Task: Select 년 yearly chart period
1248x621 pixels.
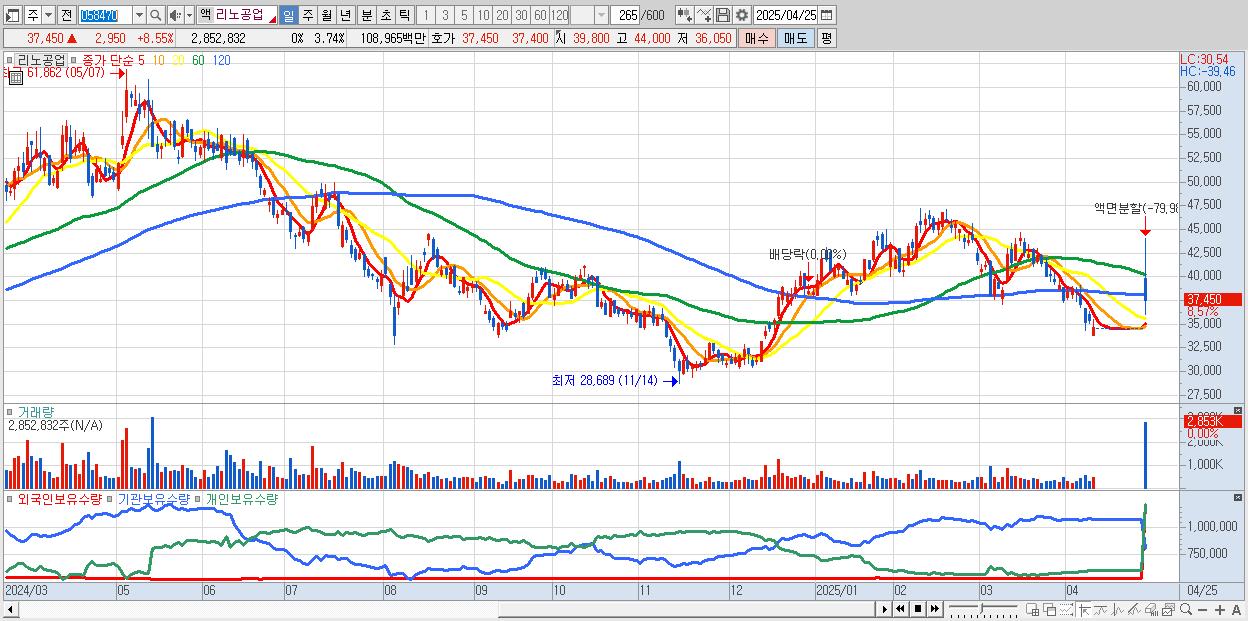Action: click(345, 15)
